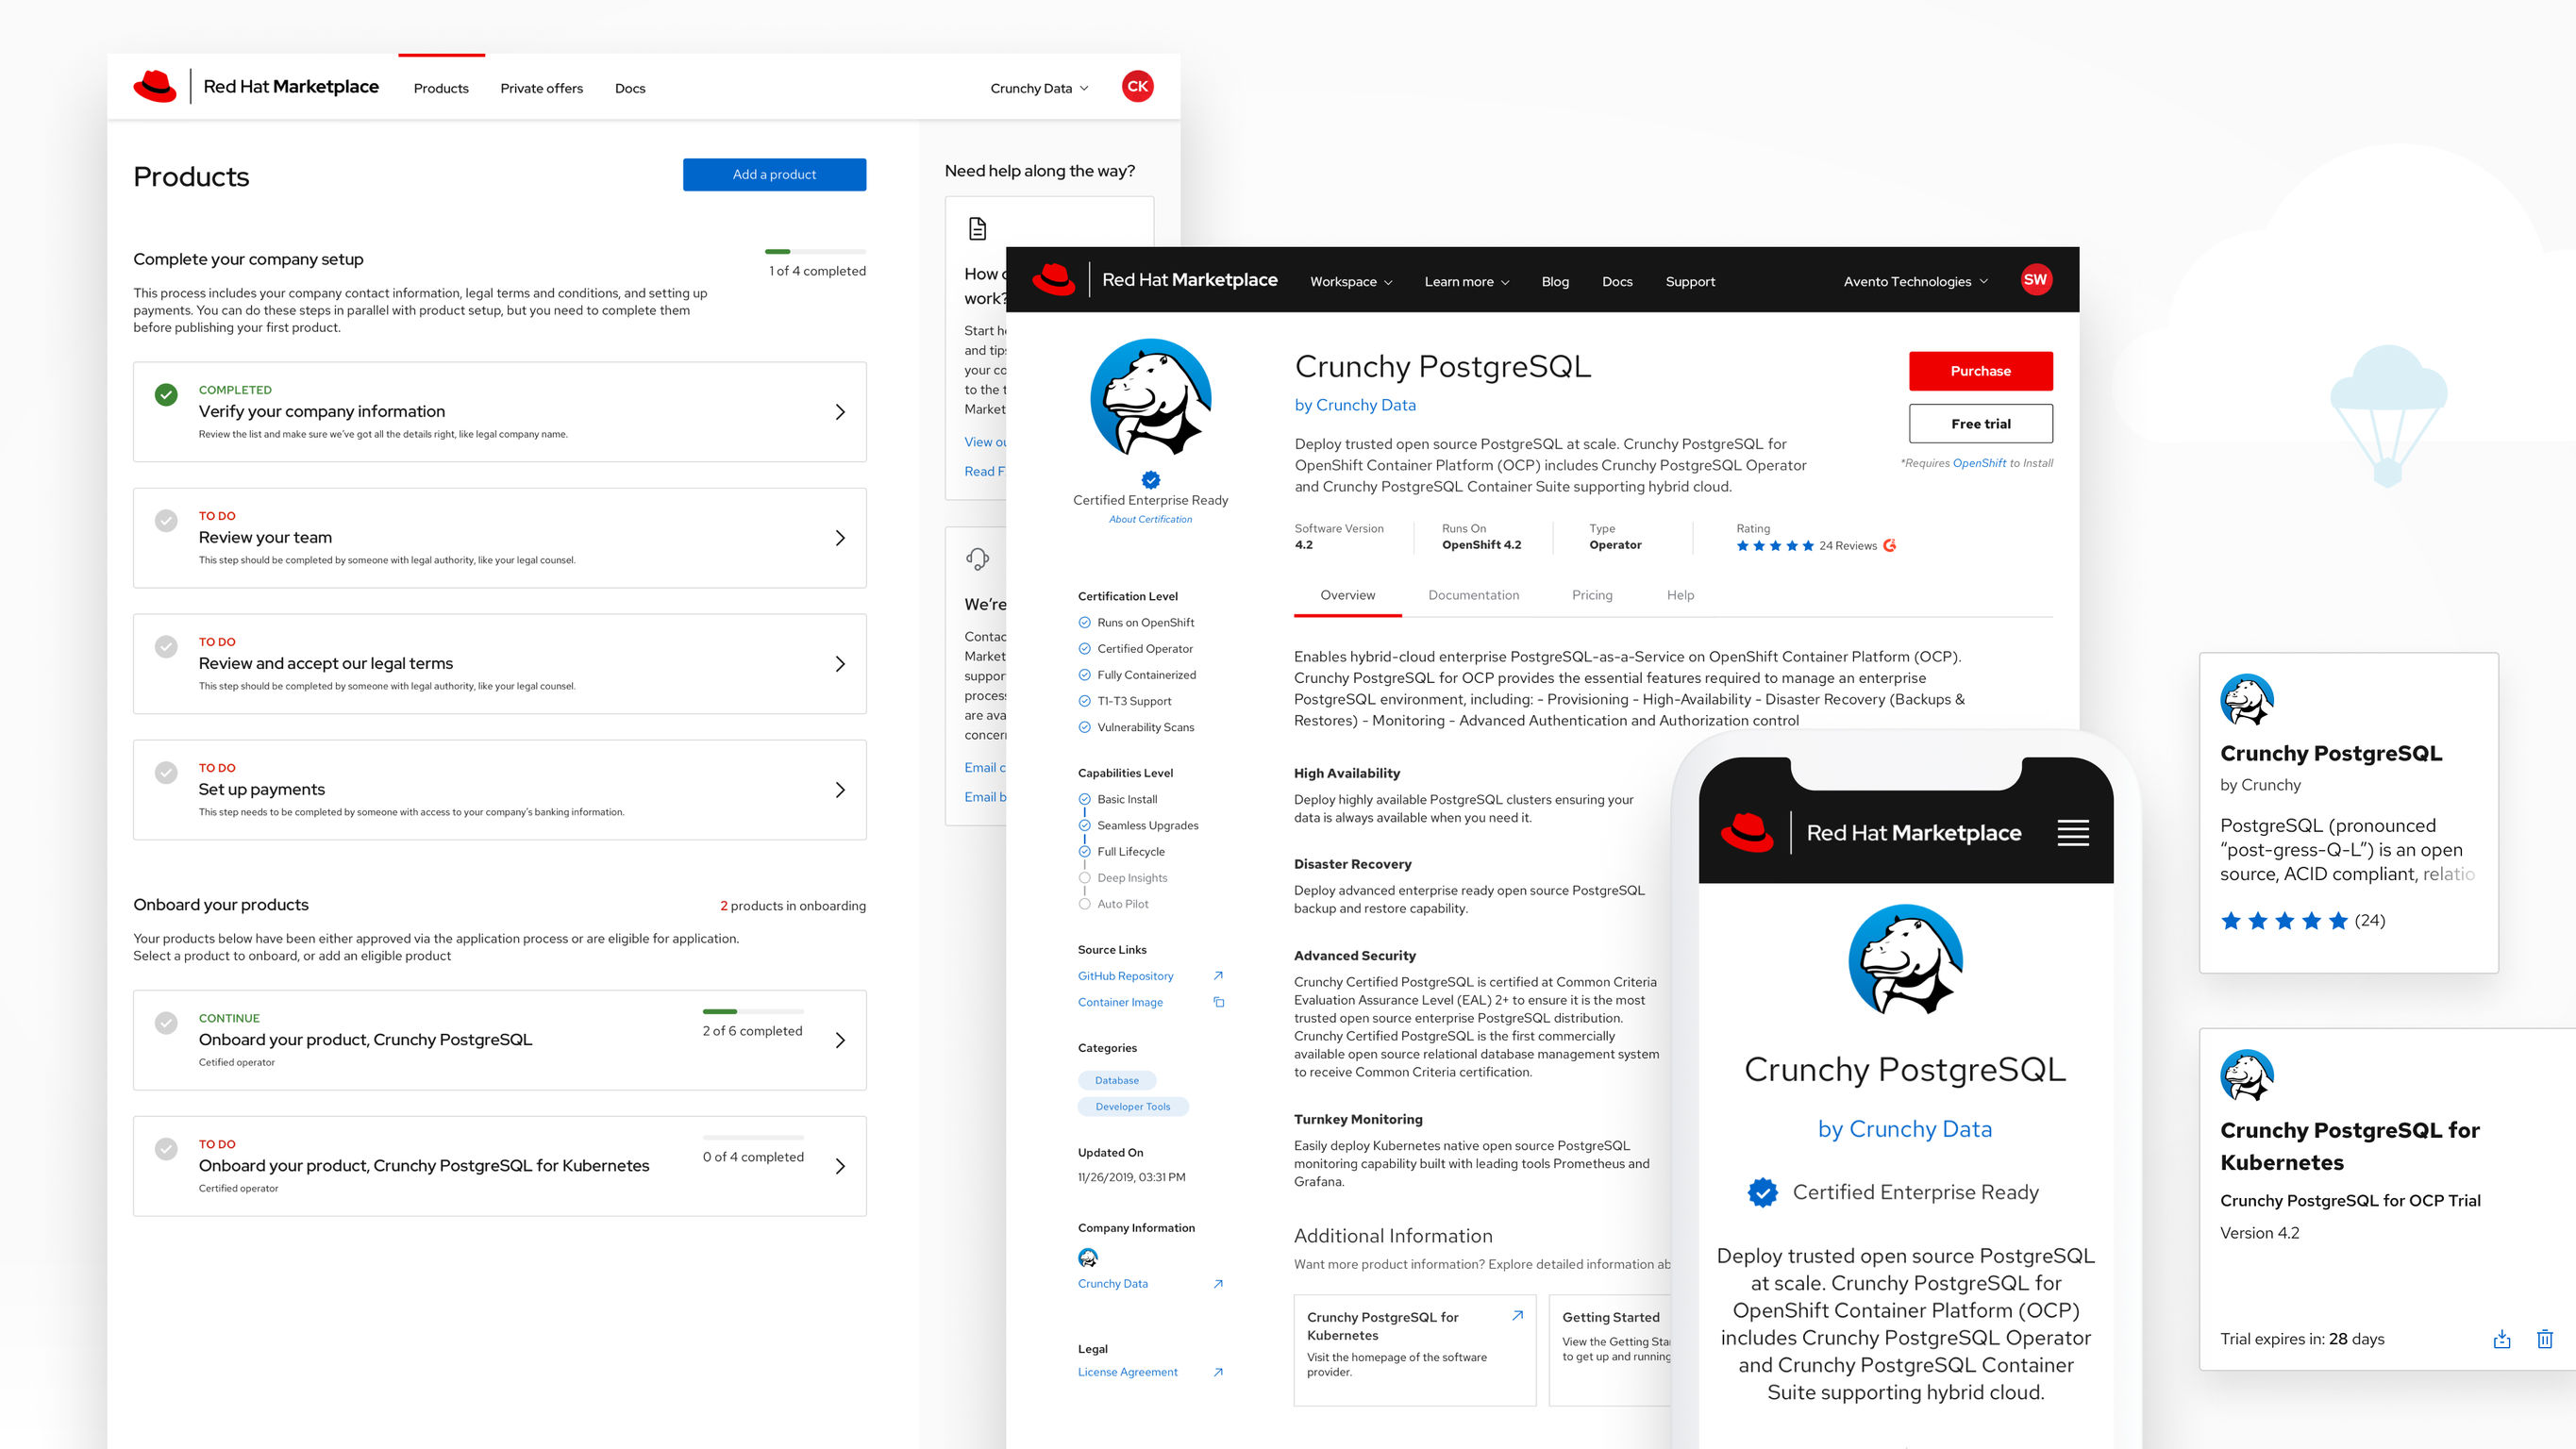The height and width of the screenshot is (1449, 2576).
Task: Click the completed checkmark beside Verify your company information
Action: click(166, 393)
